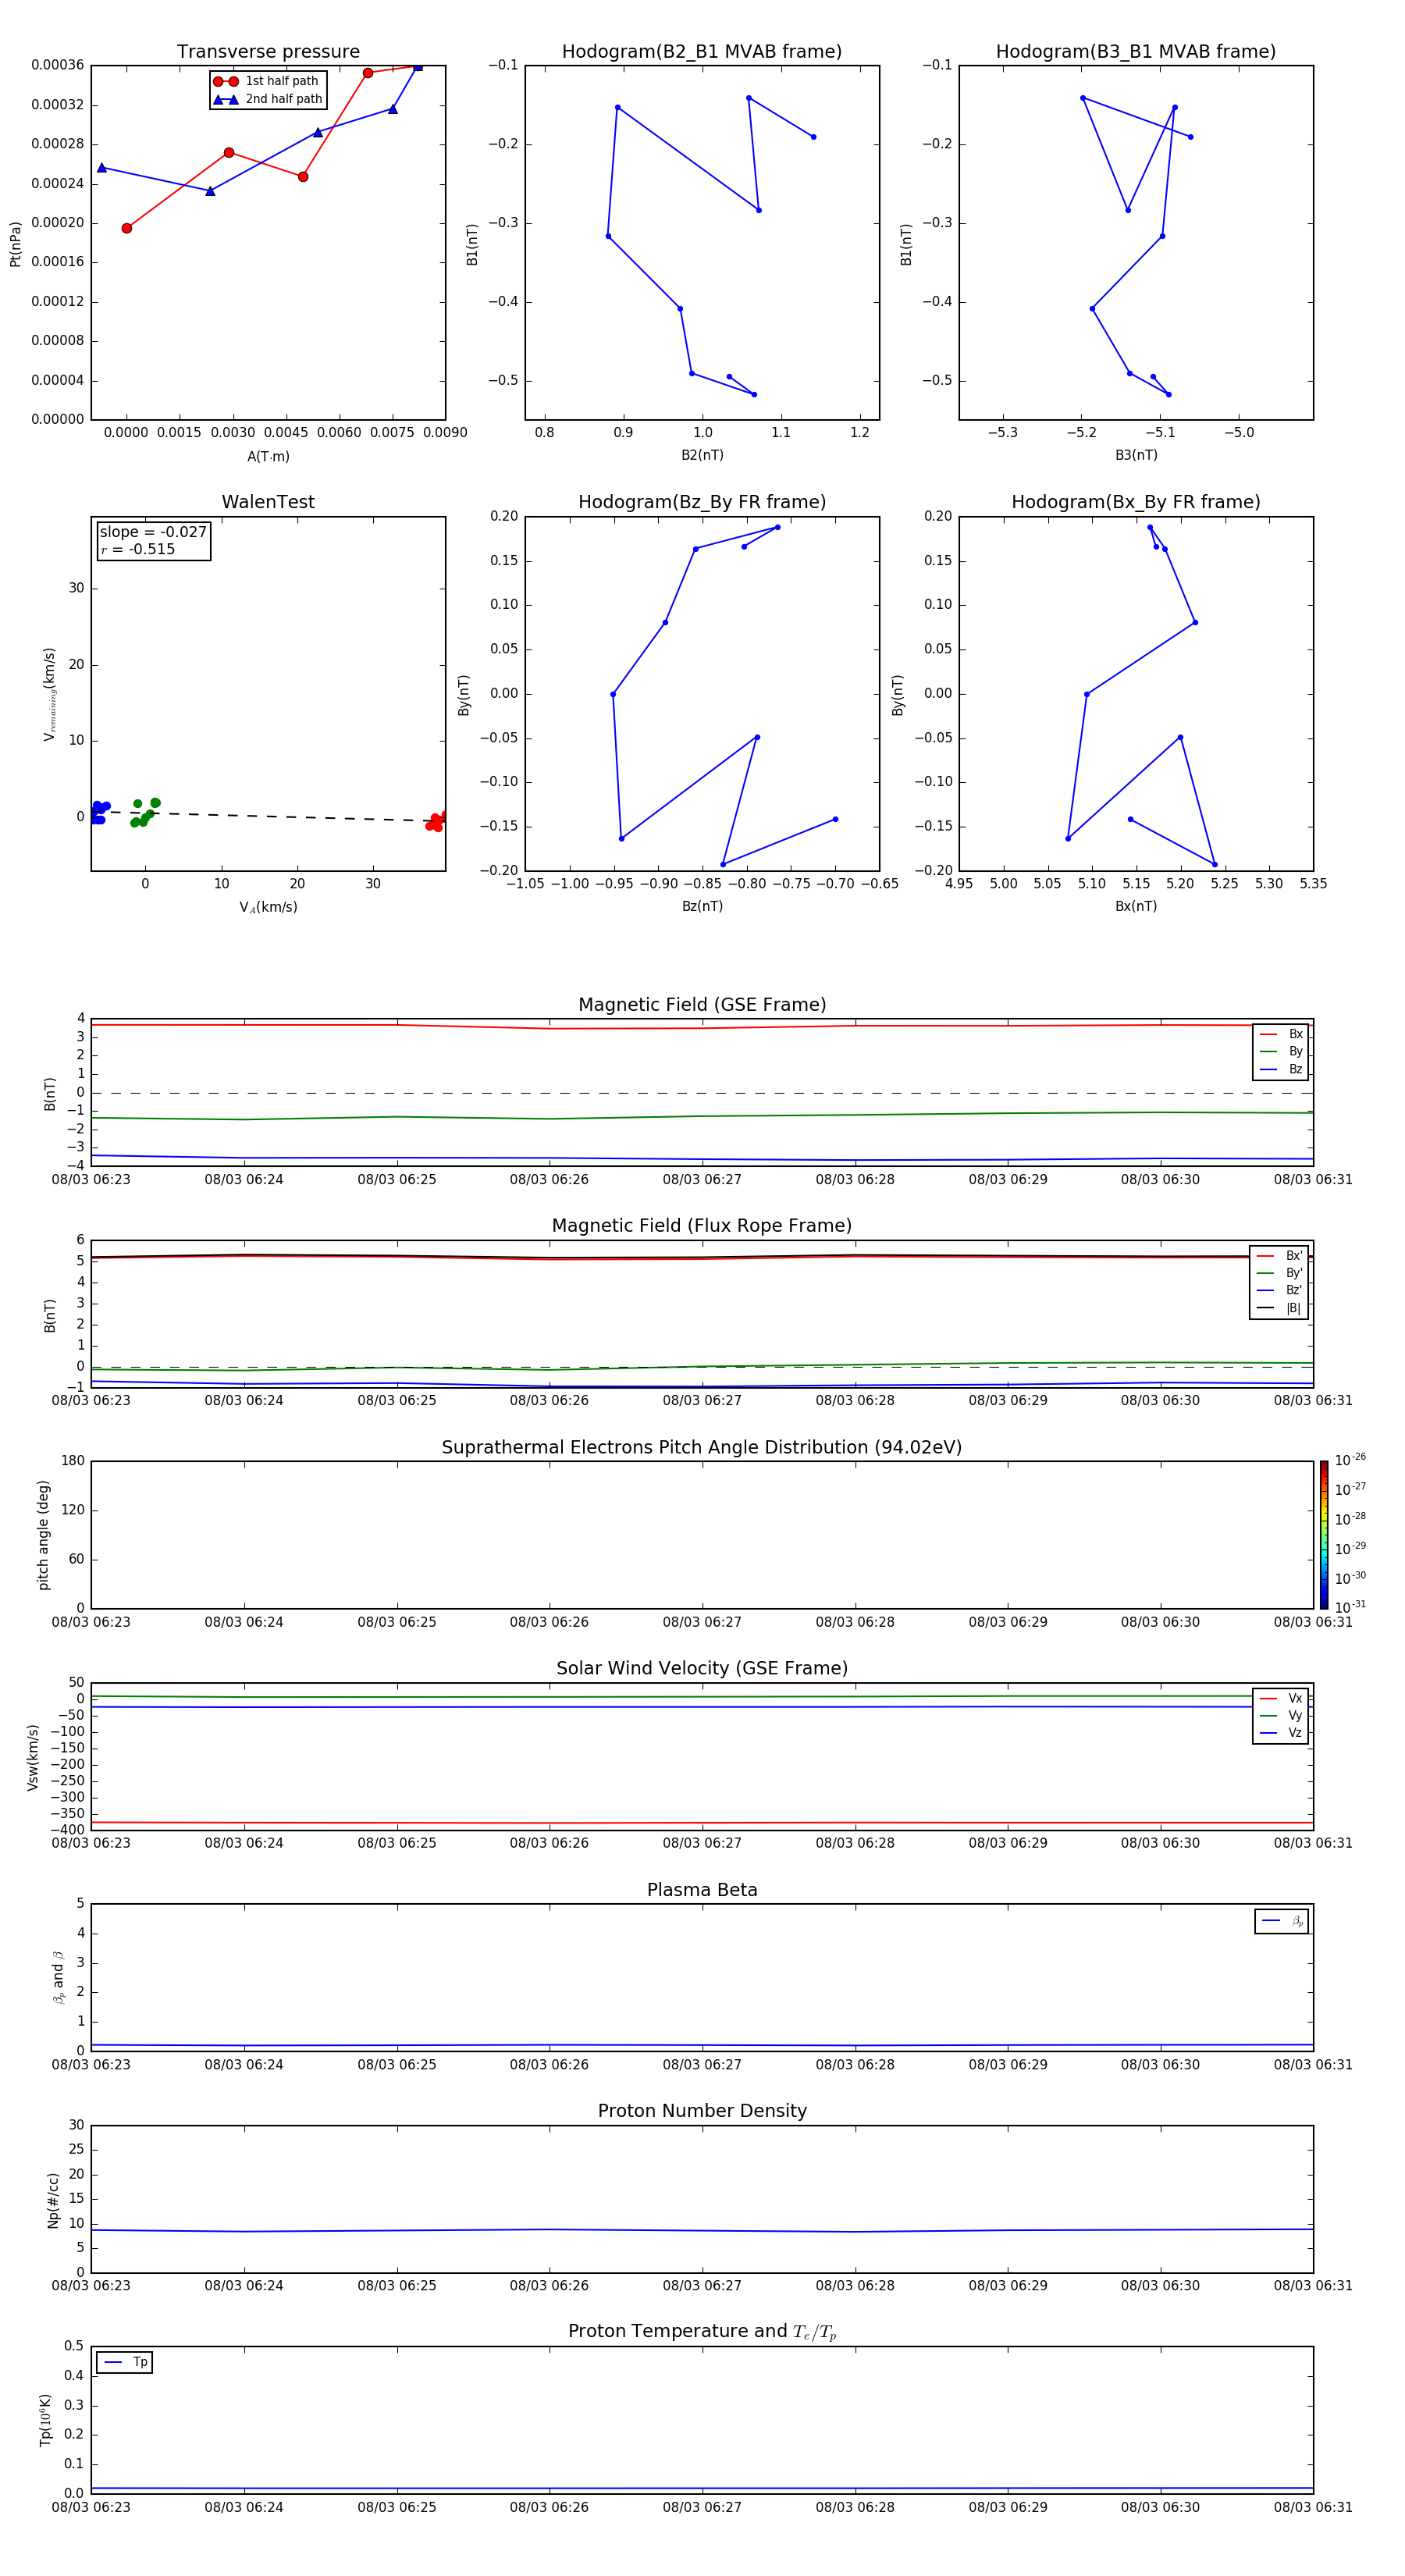Click the 'Bz(nT)' x-axis label

702,906
